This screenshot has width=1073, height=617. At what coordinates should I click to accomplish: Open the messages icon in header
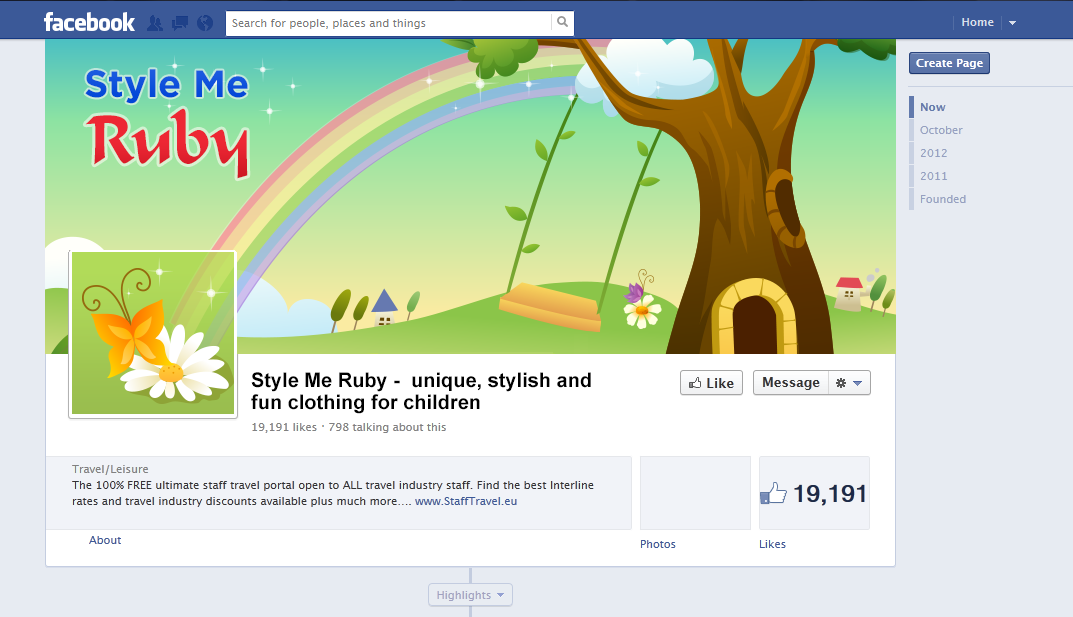click(x=180, y=23)
